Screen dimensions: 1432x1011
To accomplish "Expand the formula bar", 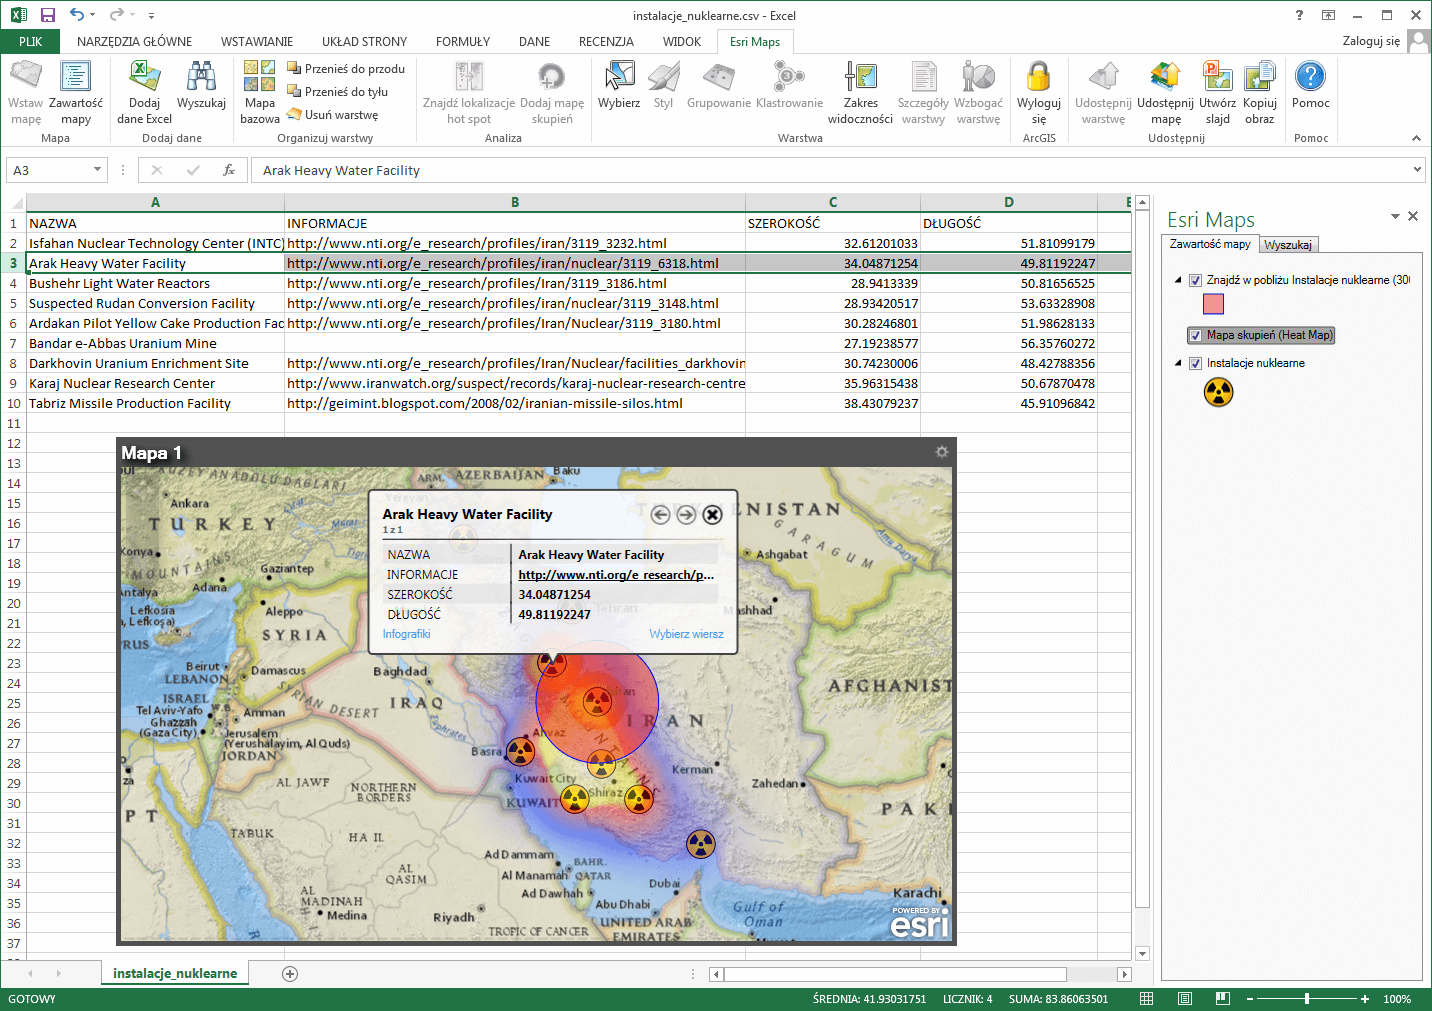I will coord(1417,170).
